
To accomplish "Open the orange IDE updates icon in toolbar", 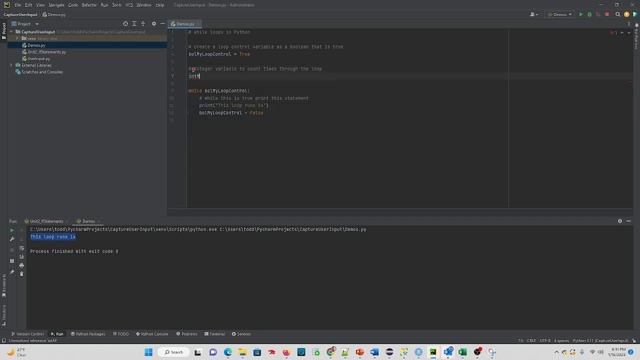I will 627,14.
